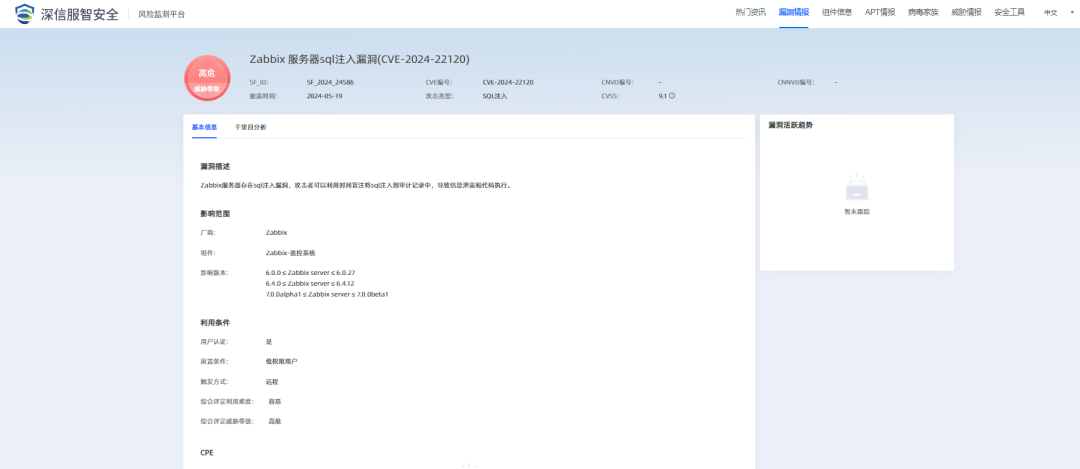Viewport: 1080px width, 469px height.
Task: Click the precondition value 低权限用户
Action: click(282, 361)
